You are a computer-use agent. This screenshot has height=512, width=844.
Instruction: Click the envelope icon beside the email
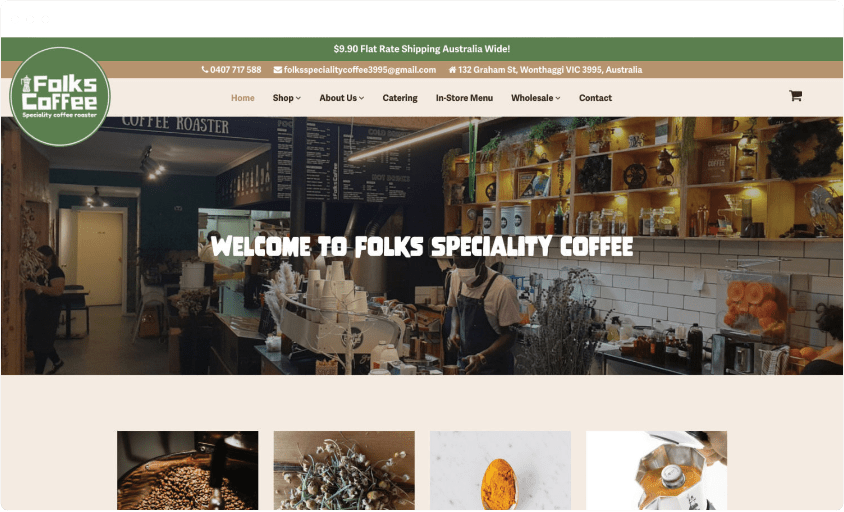coord(277,69)
